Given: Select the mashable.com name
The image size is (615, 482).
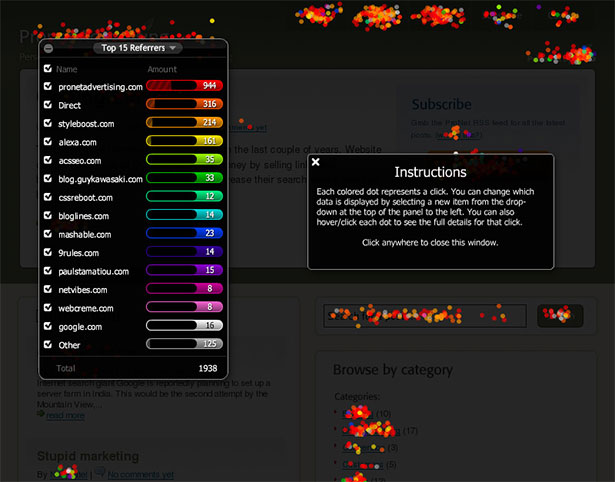Looking at the screenshot, I should pos(85,235).
